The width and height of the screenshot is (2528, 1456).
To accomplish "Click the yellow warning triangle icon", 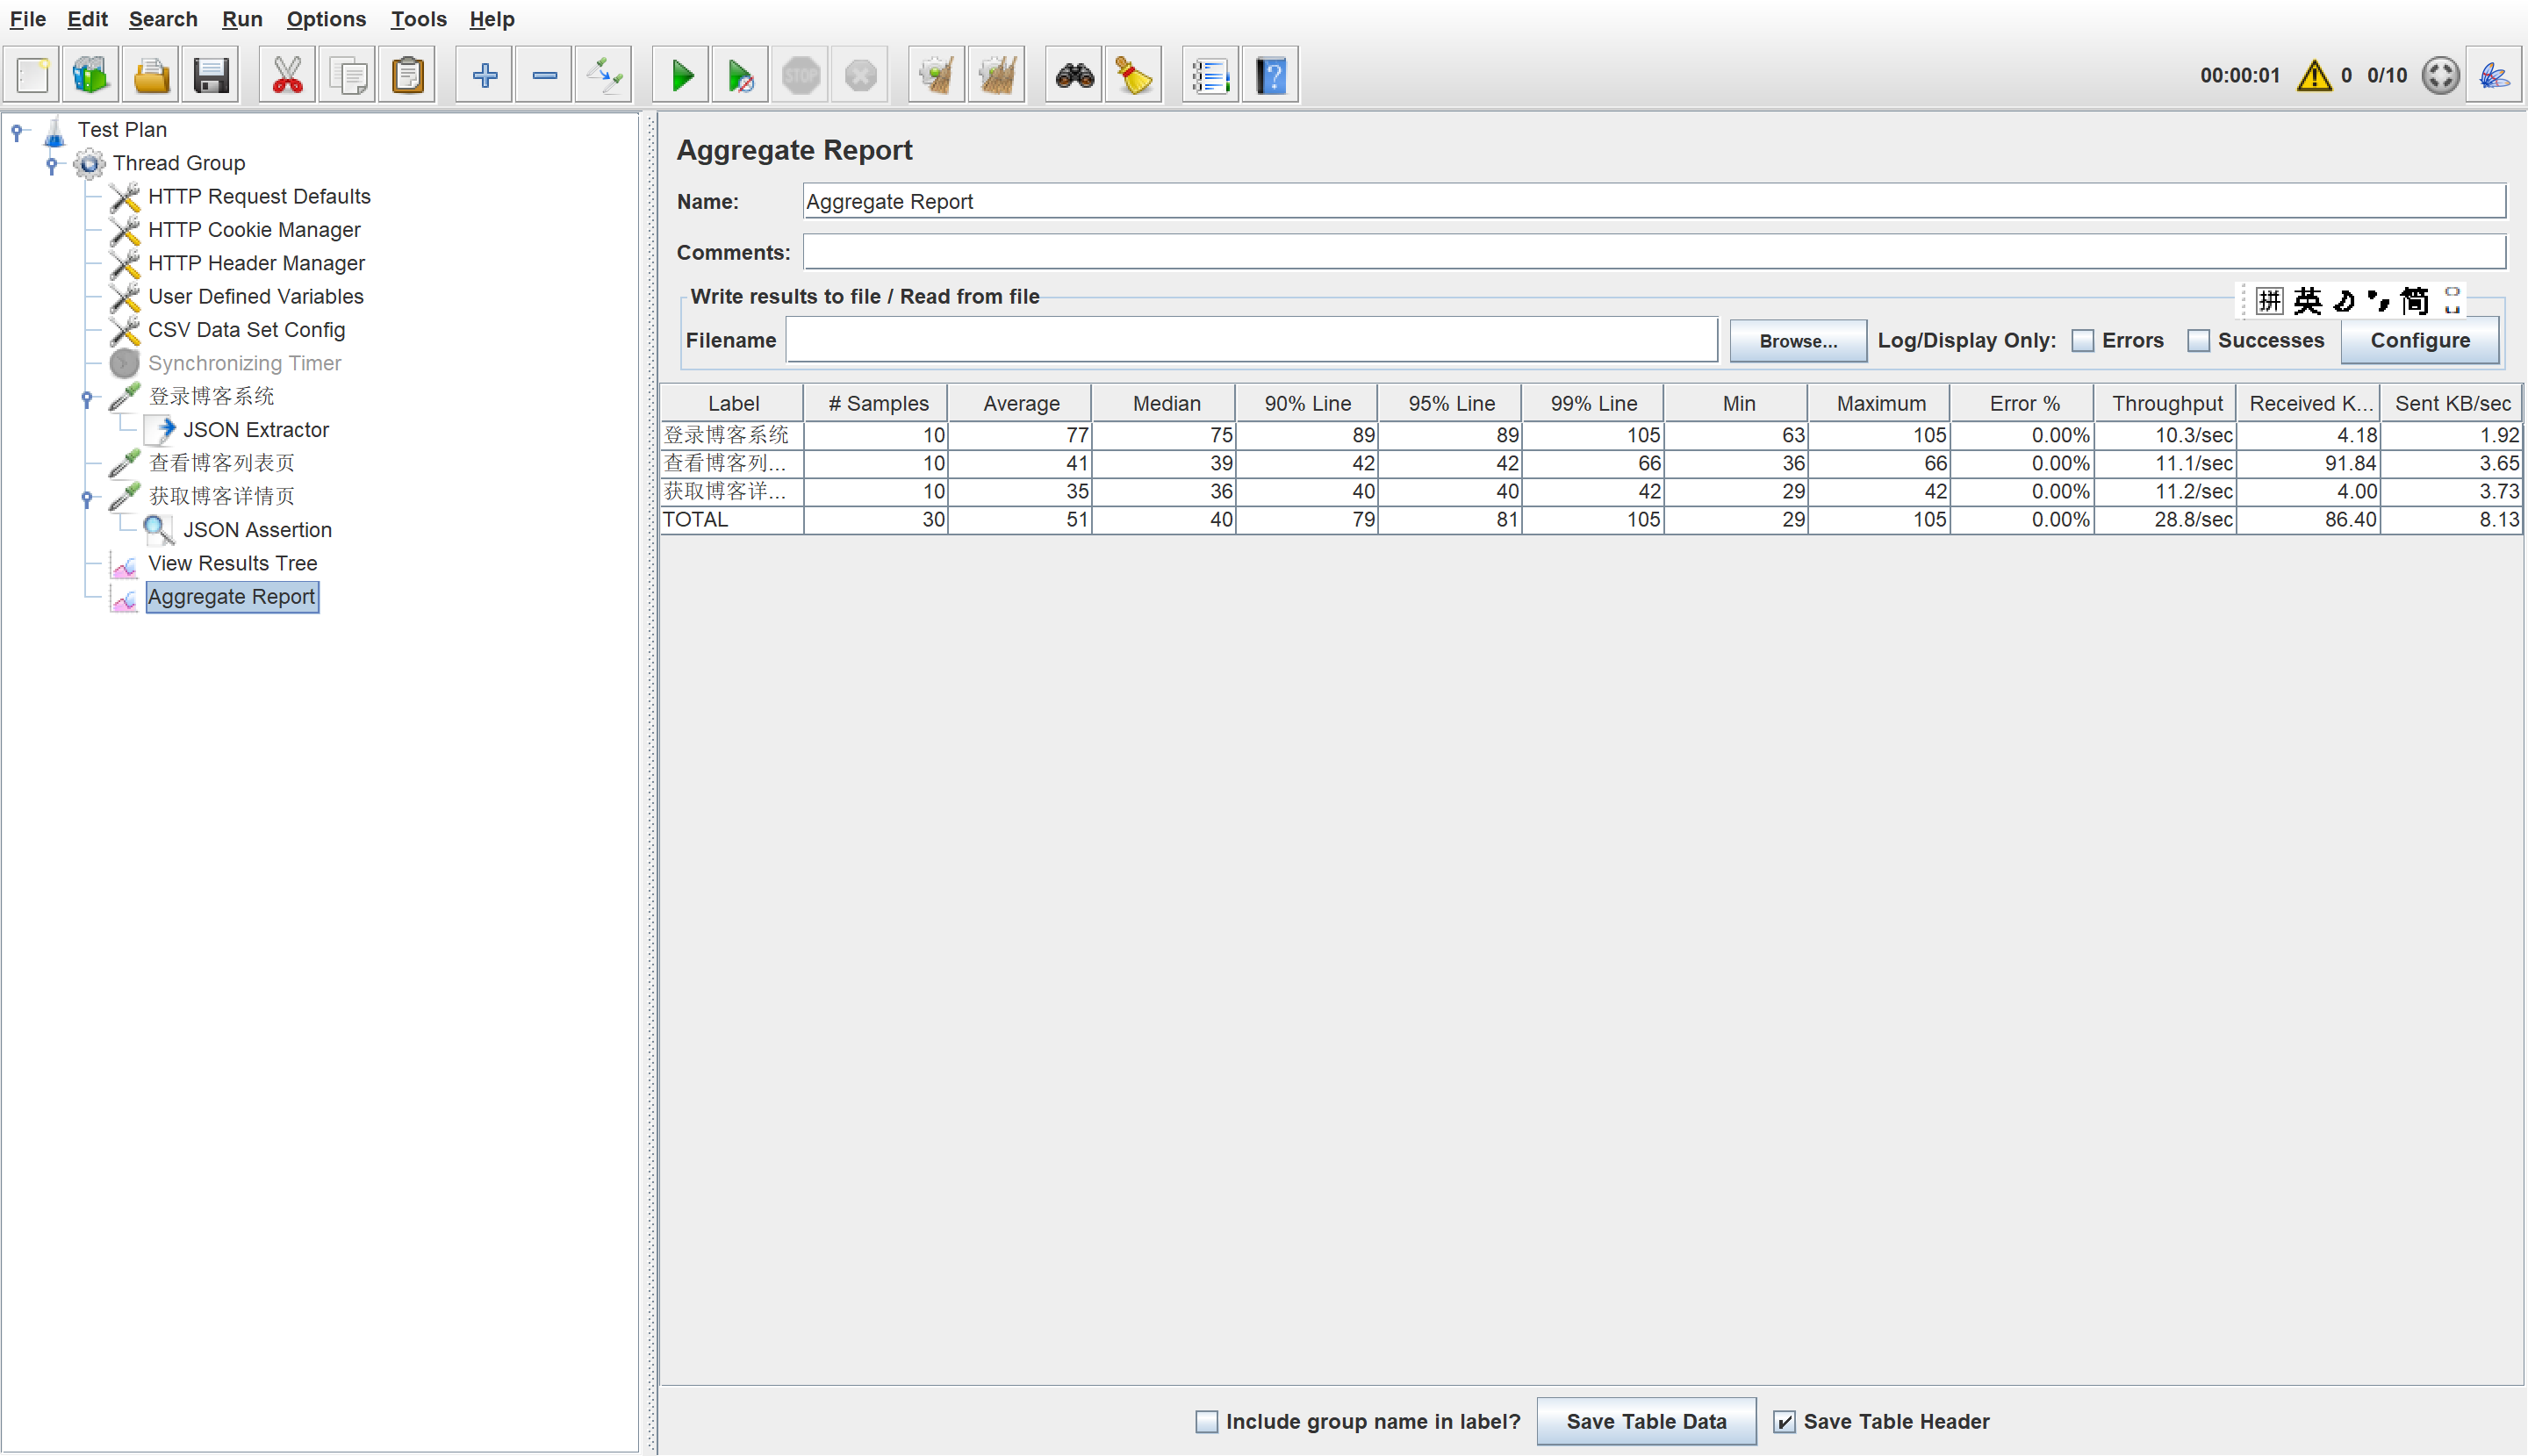I will point(2314,75).
